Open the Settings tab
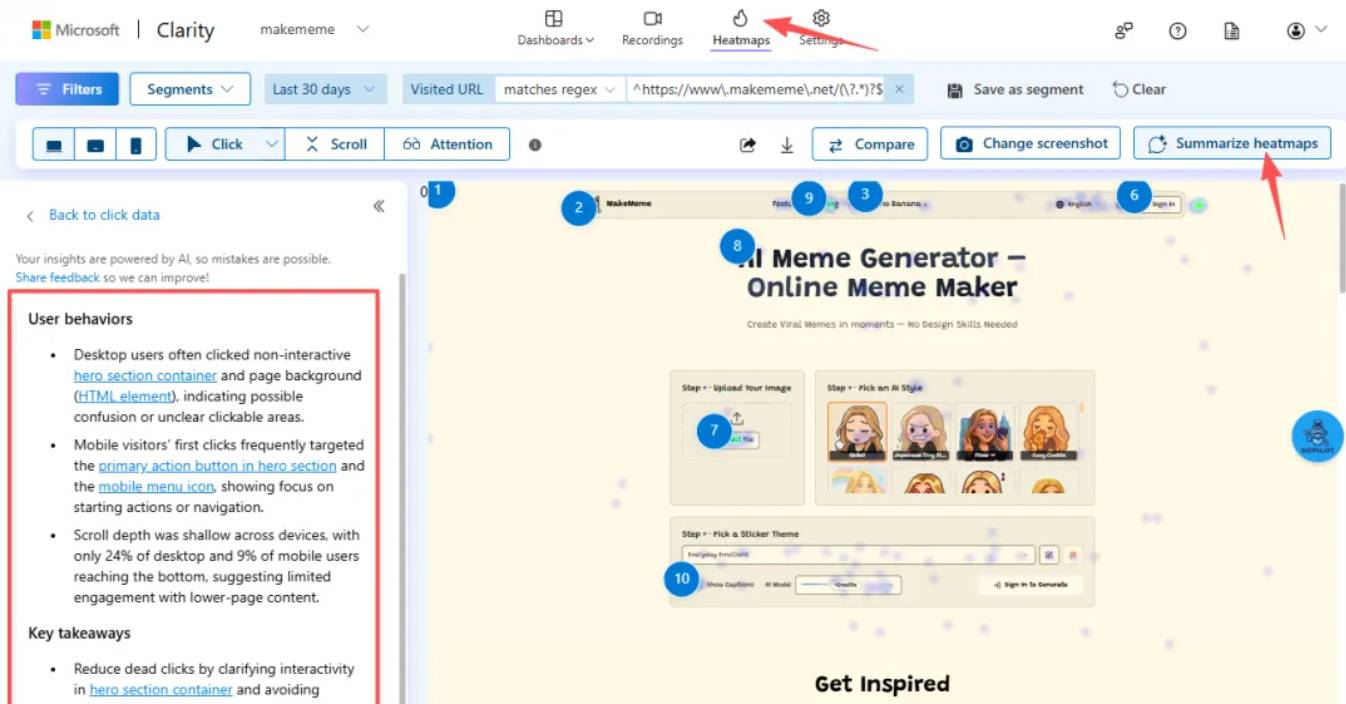This screenshot has width=1346, height=704. click(x=821, y=29)
